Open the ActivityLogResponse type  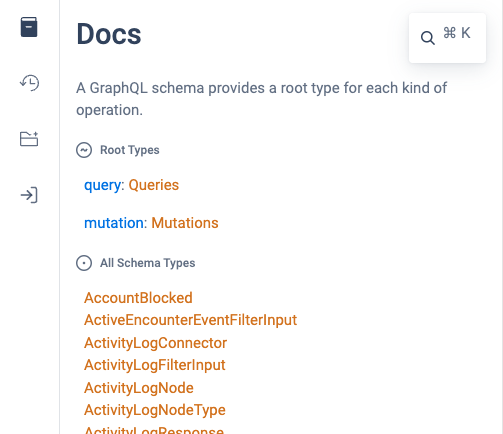tap(154, 430)
